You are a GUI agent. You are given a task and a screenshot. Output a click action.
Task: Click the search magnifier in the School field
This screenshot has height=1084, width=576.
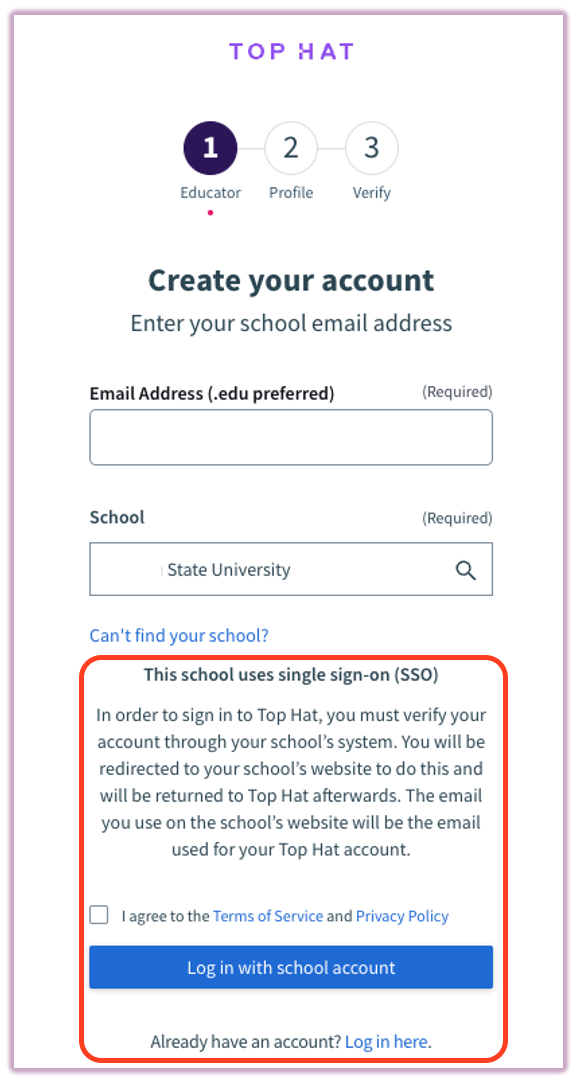[x=465, y=569]
